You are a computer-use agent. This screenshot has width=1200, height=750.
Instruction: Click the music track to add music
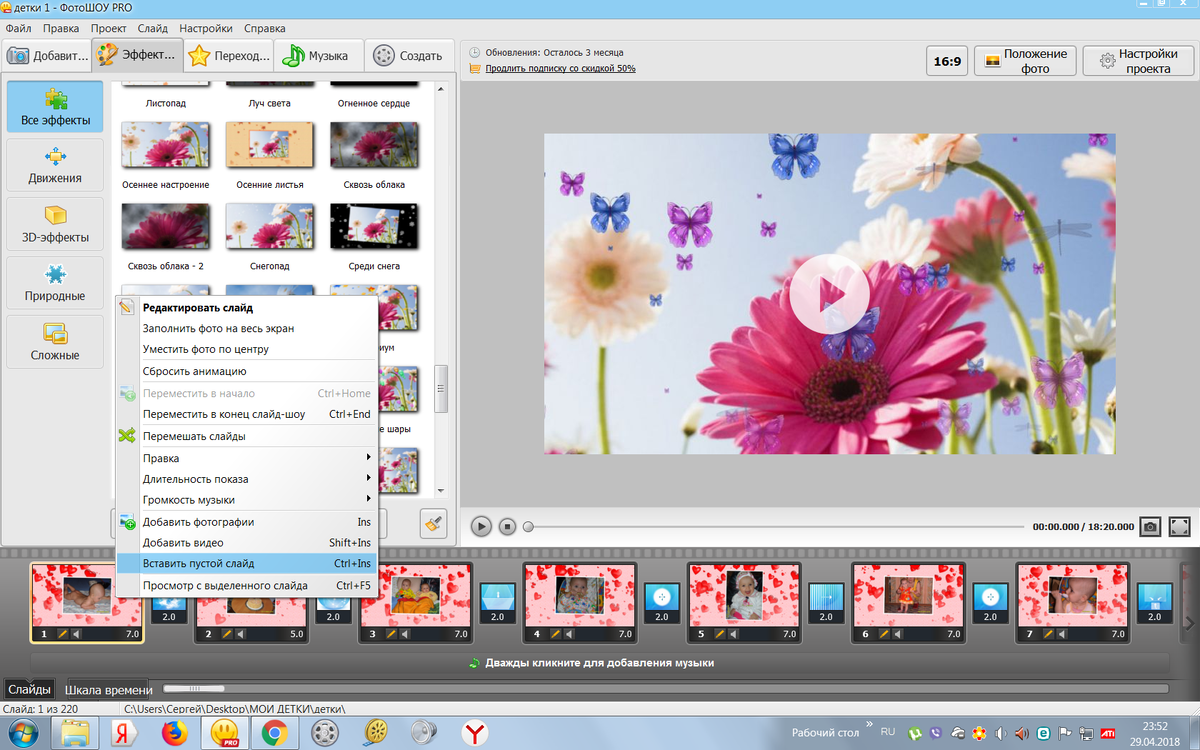point(598,662)
